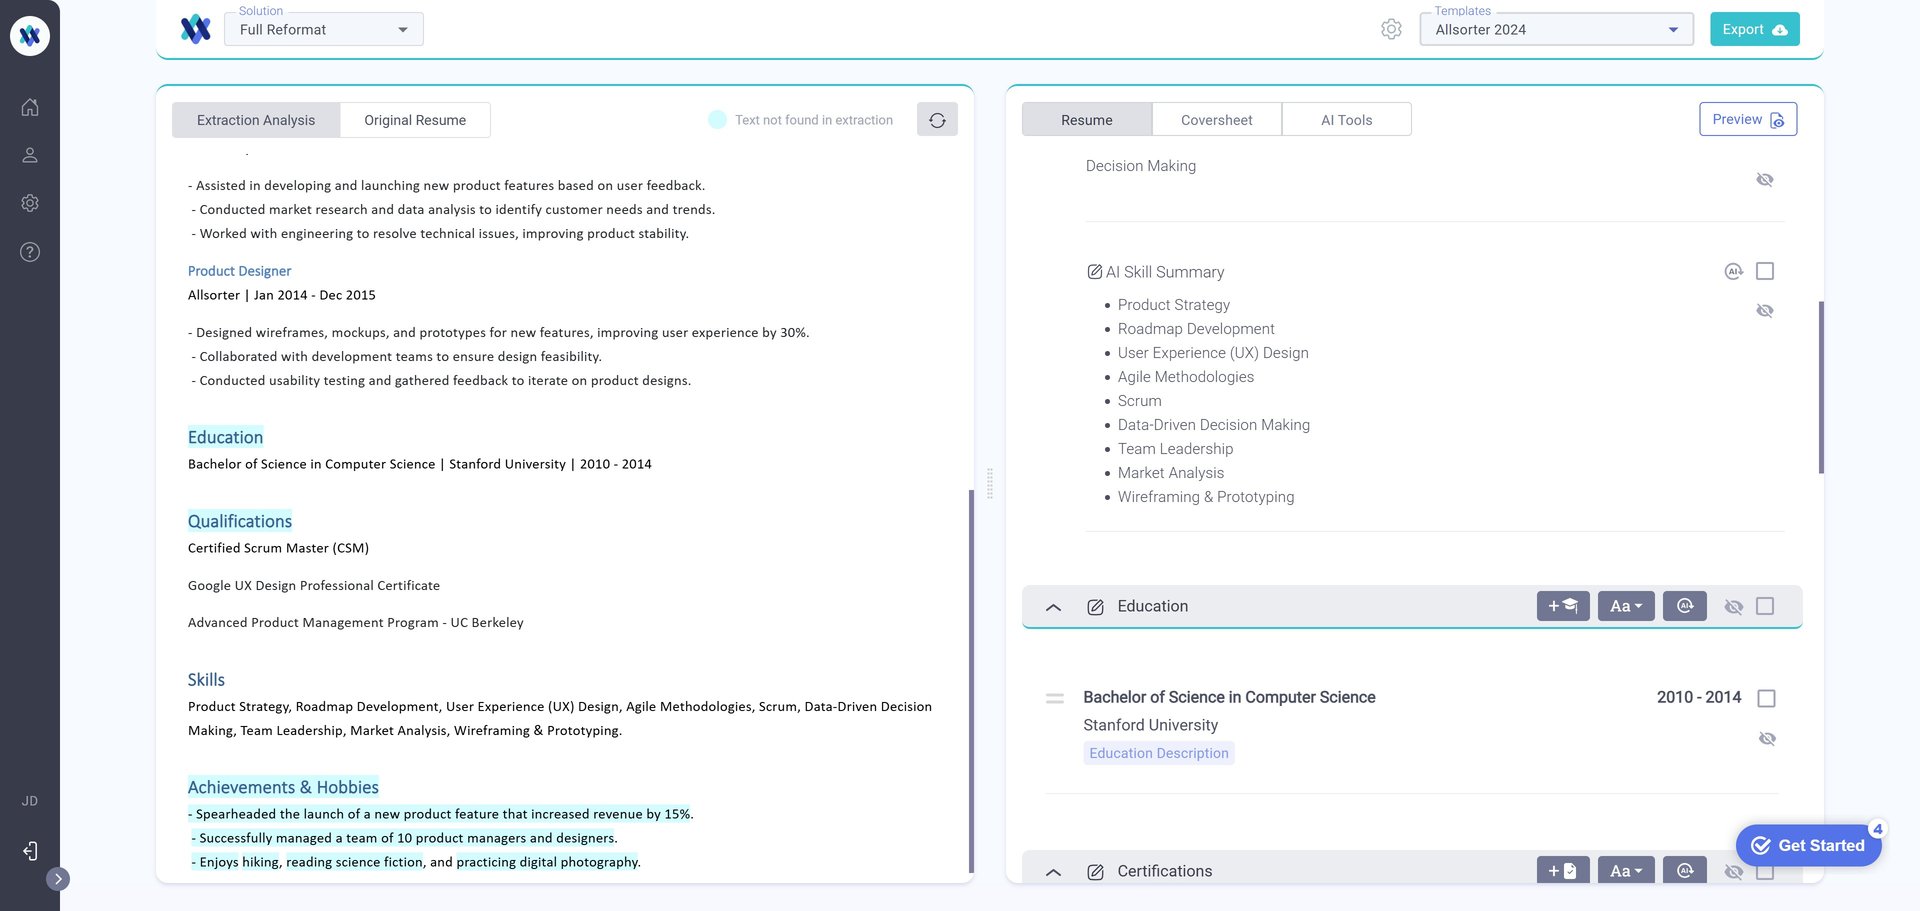
Task: Select the Resume tab
Action: click(1087, 120)
